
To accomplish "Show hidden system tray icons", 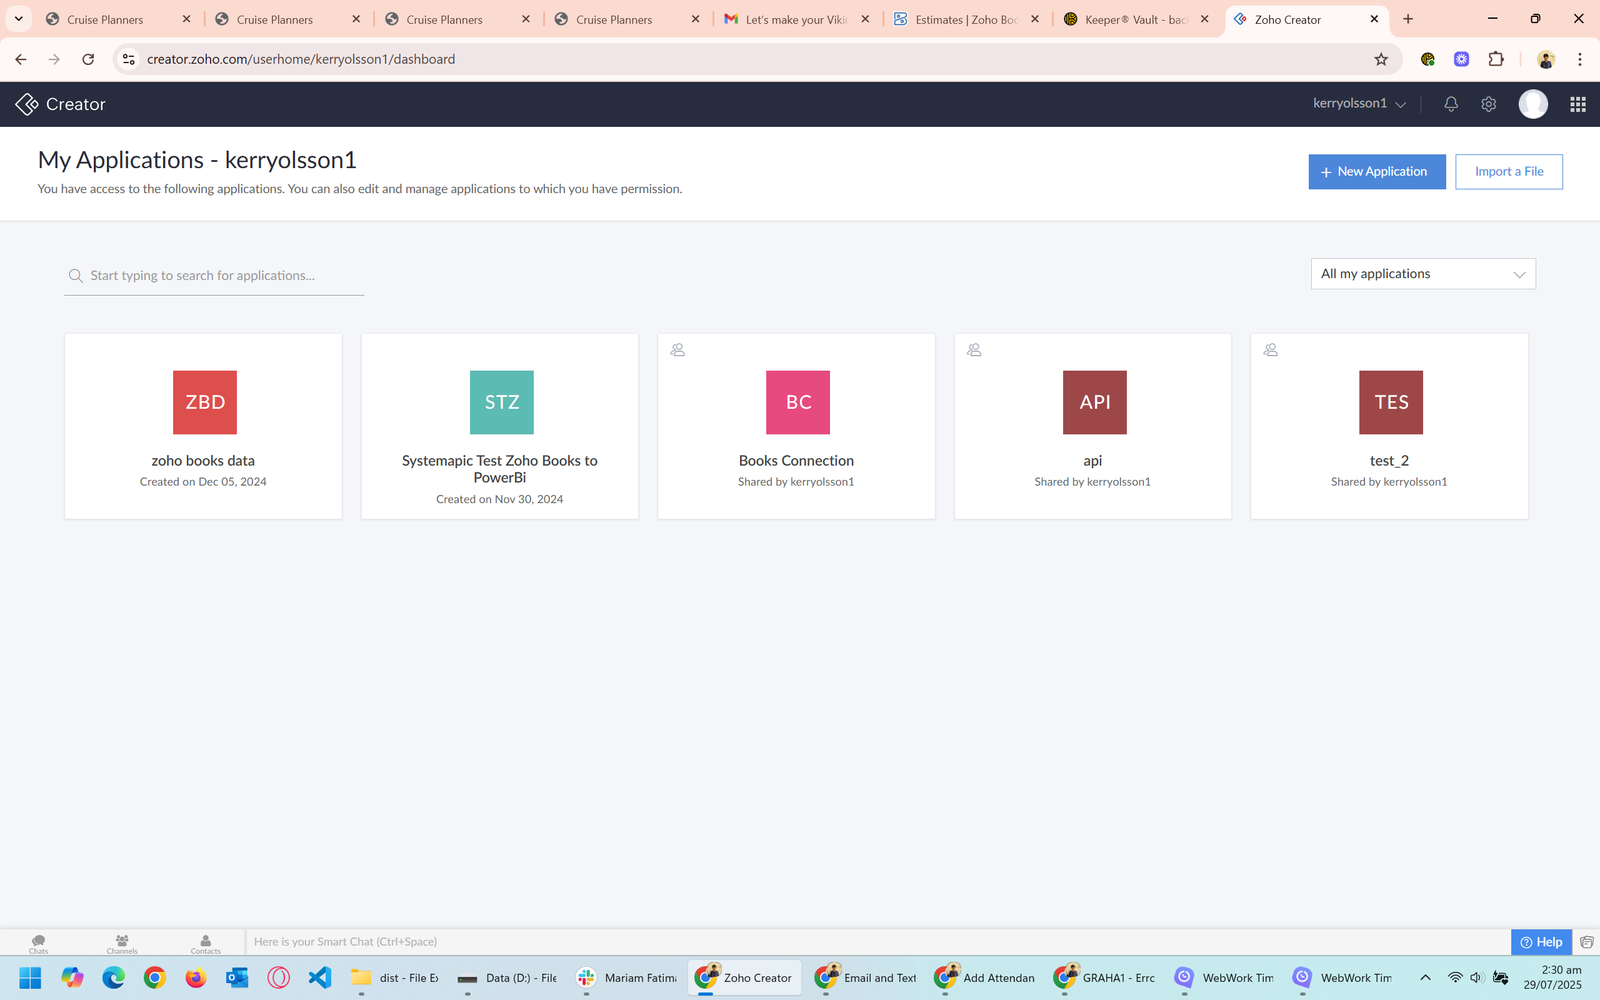I will coord(1426,978).
